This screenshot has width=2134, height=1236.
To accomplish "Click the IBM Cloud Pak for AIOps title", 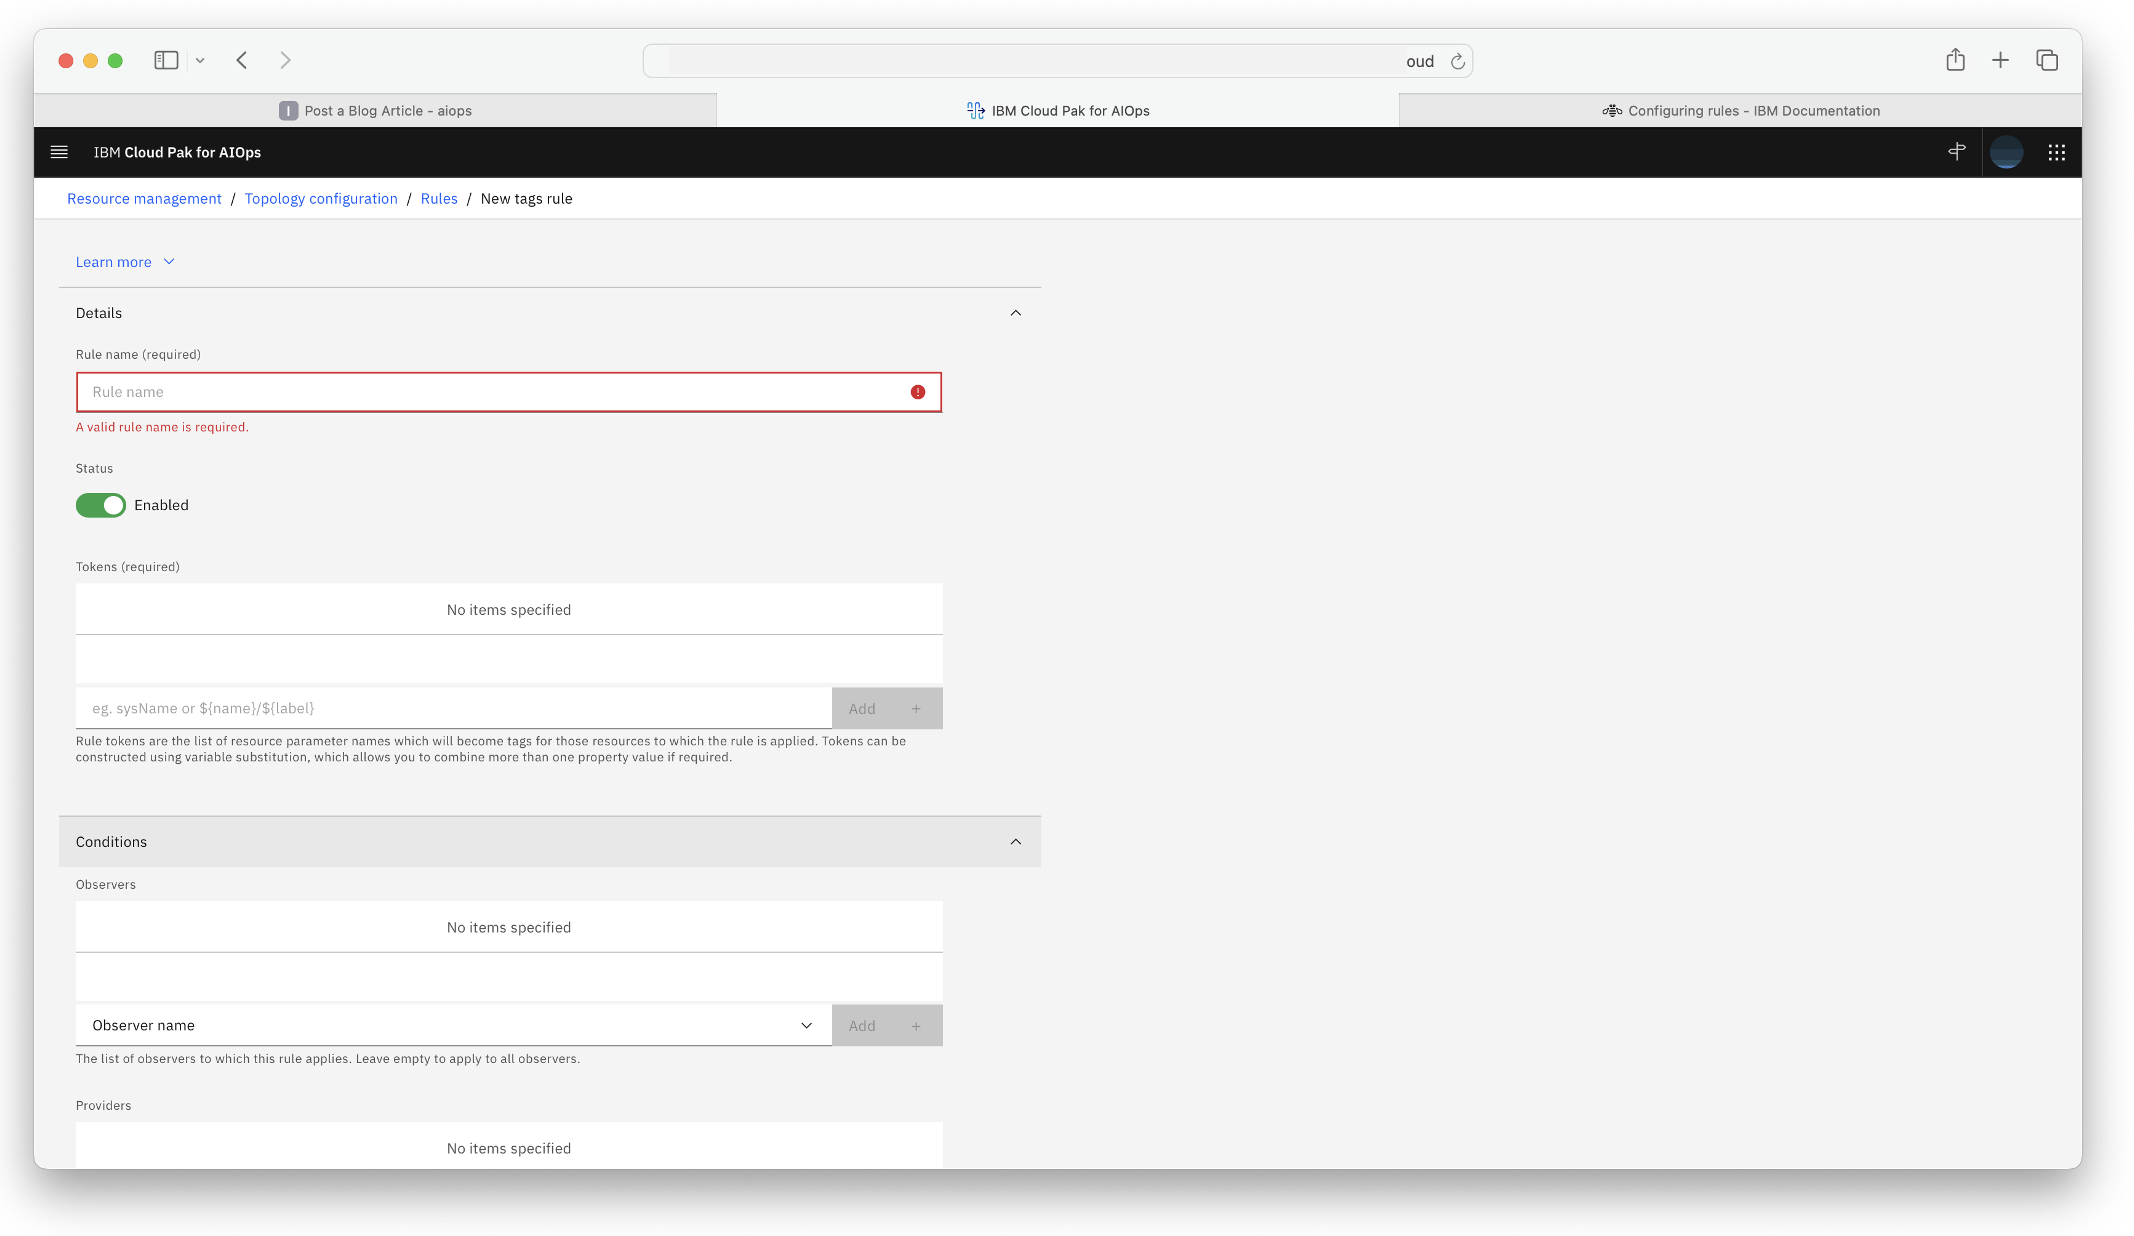I will [177, 152].
